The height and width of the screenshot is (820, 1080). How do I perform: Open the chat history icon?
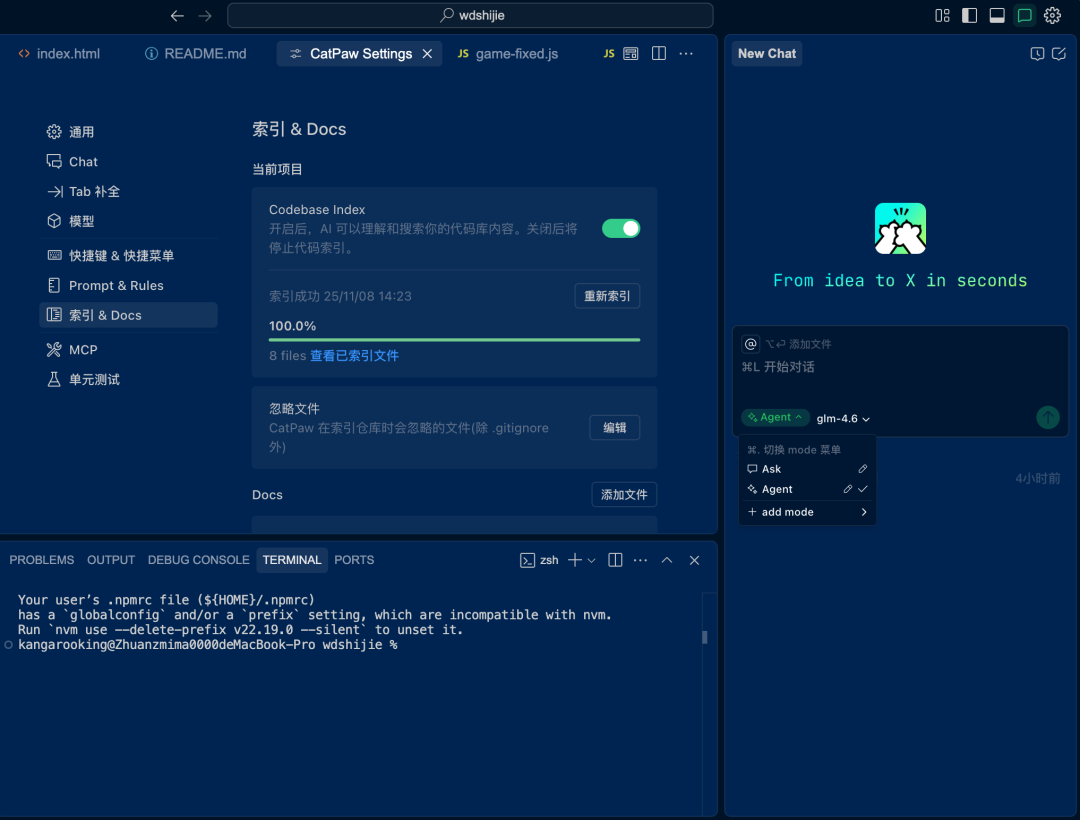click(1037, 54)
